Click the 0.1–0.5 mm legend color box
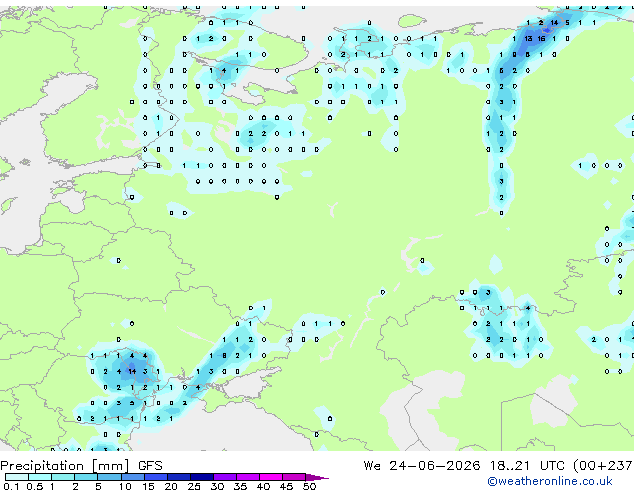This screenshot has width=634, height=490. click(17, 477)
